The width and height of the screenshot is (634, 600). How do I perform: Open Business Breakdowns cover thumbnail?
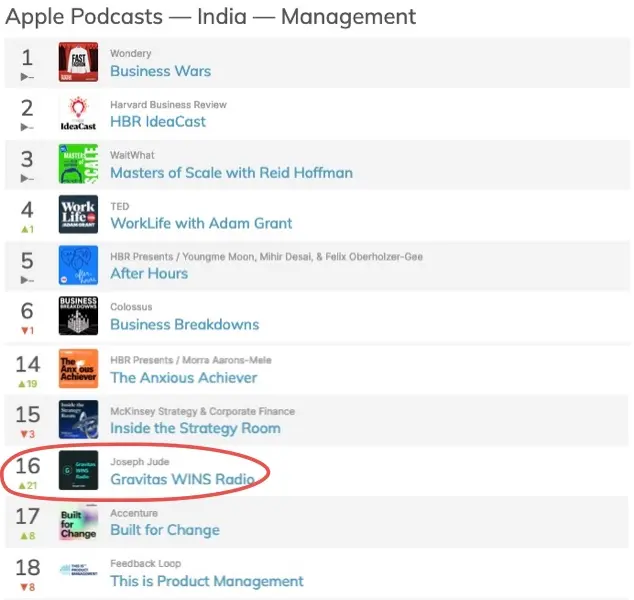[x=78, y=316]
